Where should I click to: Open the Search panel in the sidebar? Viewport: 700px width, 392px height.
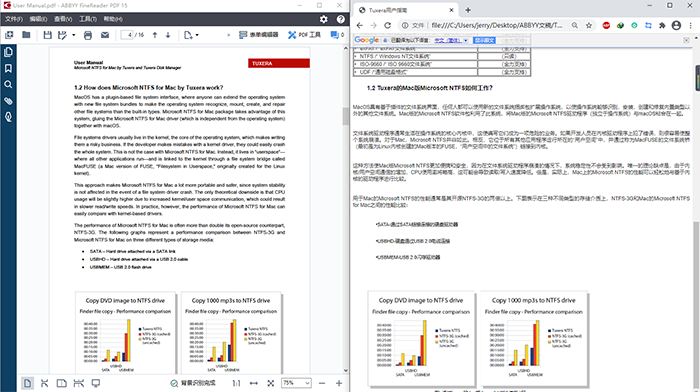[x=8, y=84]
